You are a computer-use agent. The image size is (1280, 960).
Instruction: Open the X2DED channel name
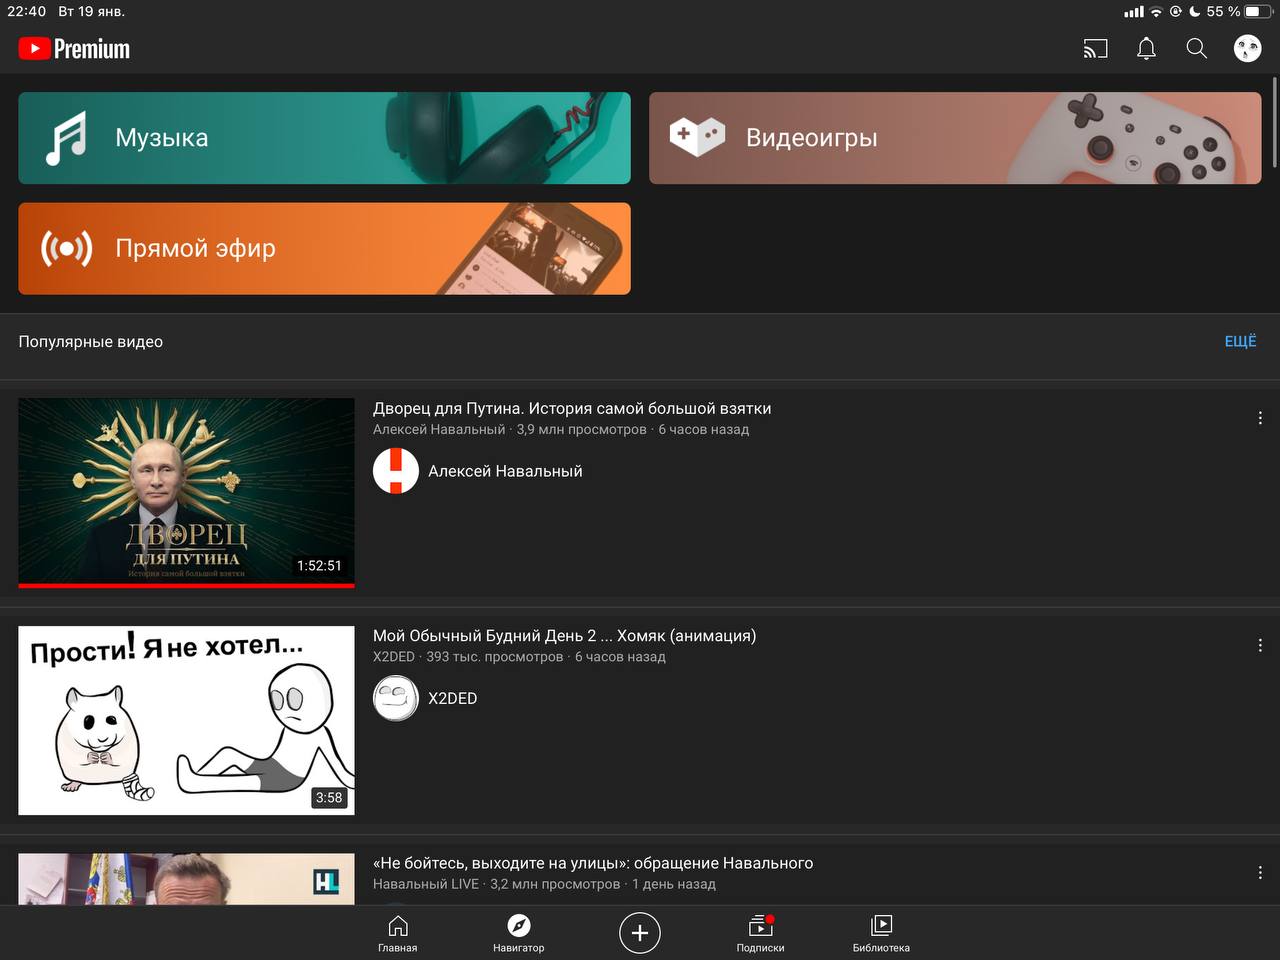click(x=453, y=698)
